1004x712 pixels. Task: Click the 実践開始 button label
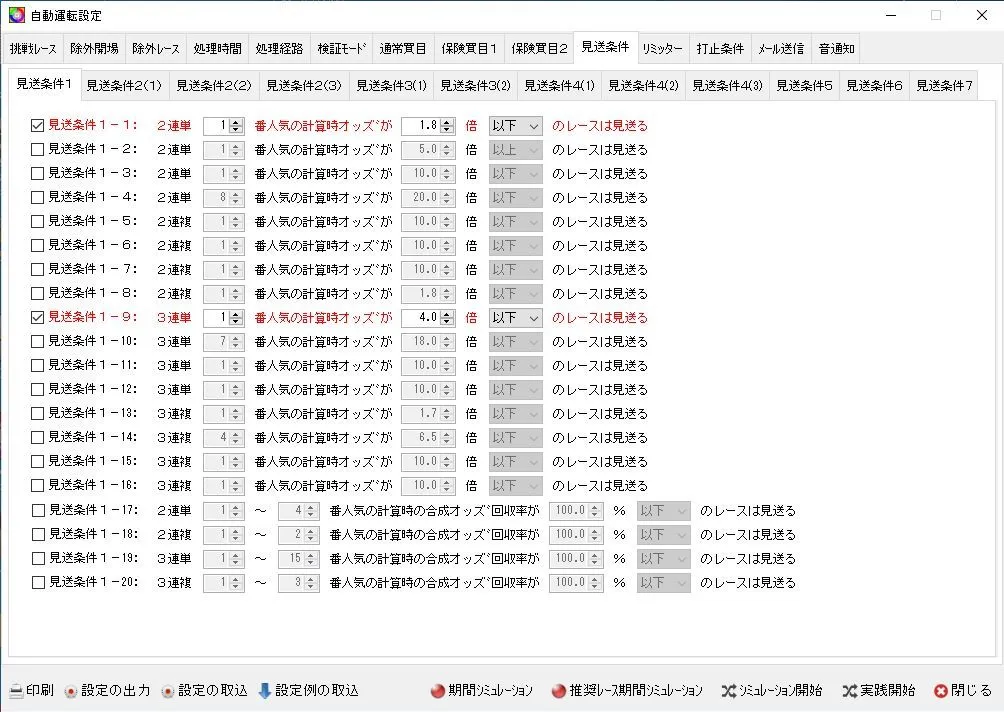(887, 690)
